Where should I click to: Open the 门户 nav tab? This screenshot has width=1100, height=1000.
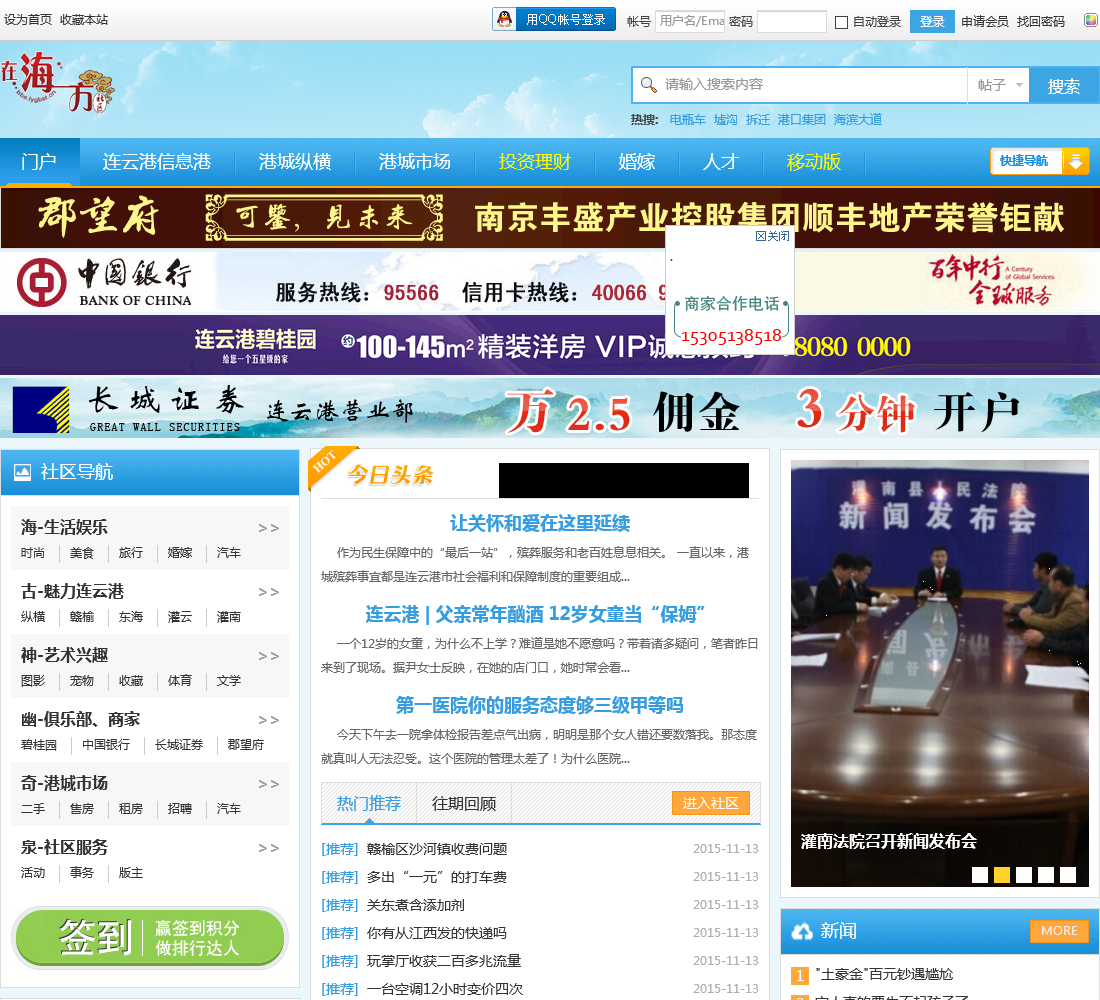(39, 162)
